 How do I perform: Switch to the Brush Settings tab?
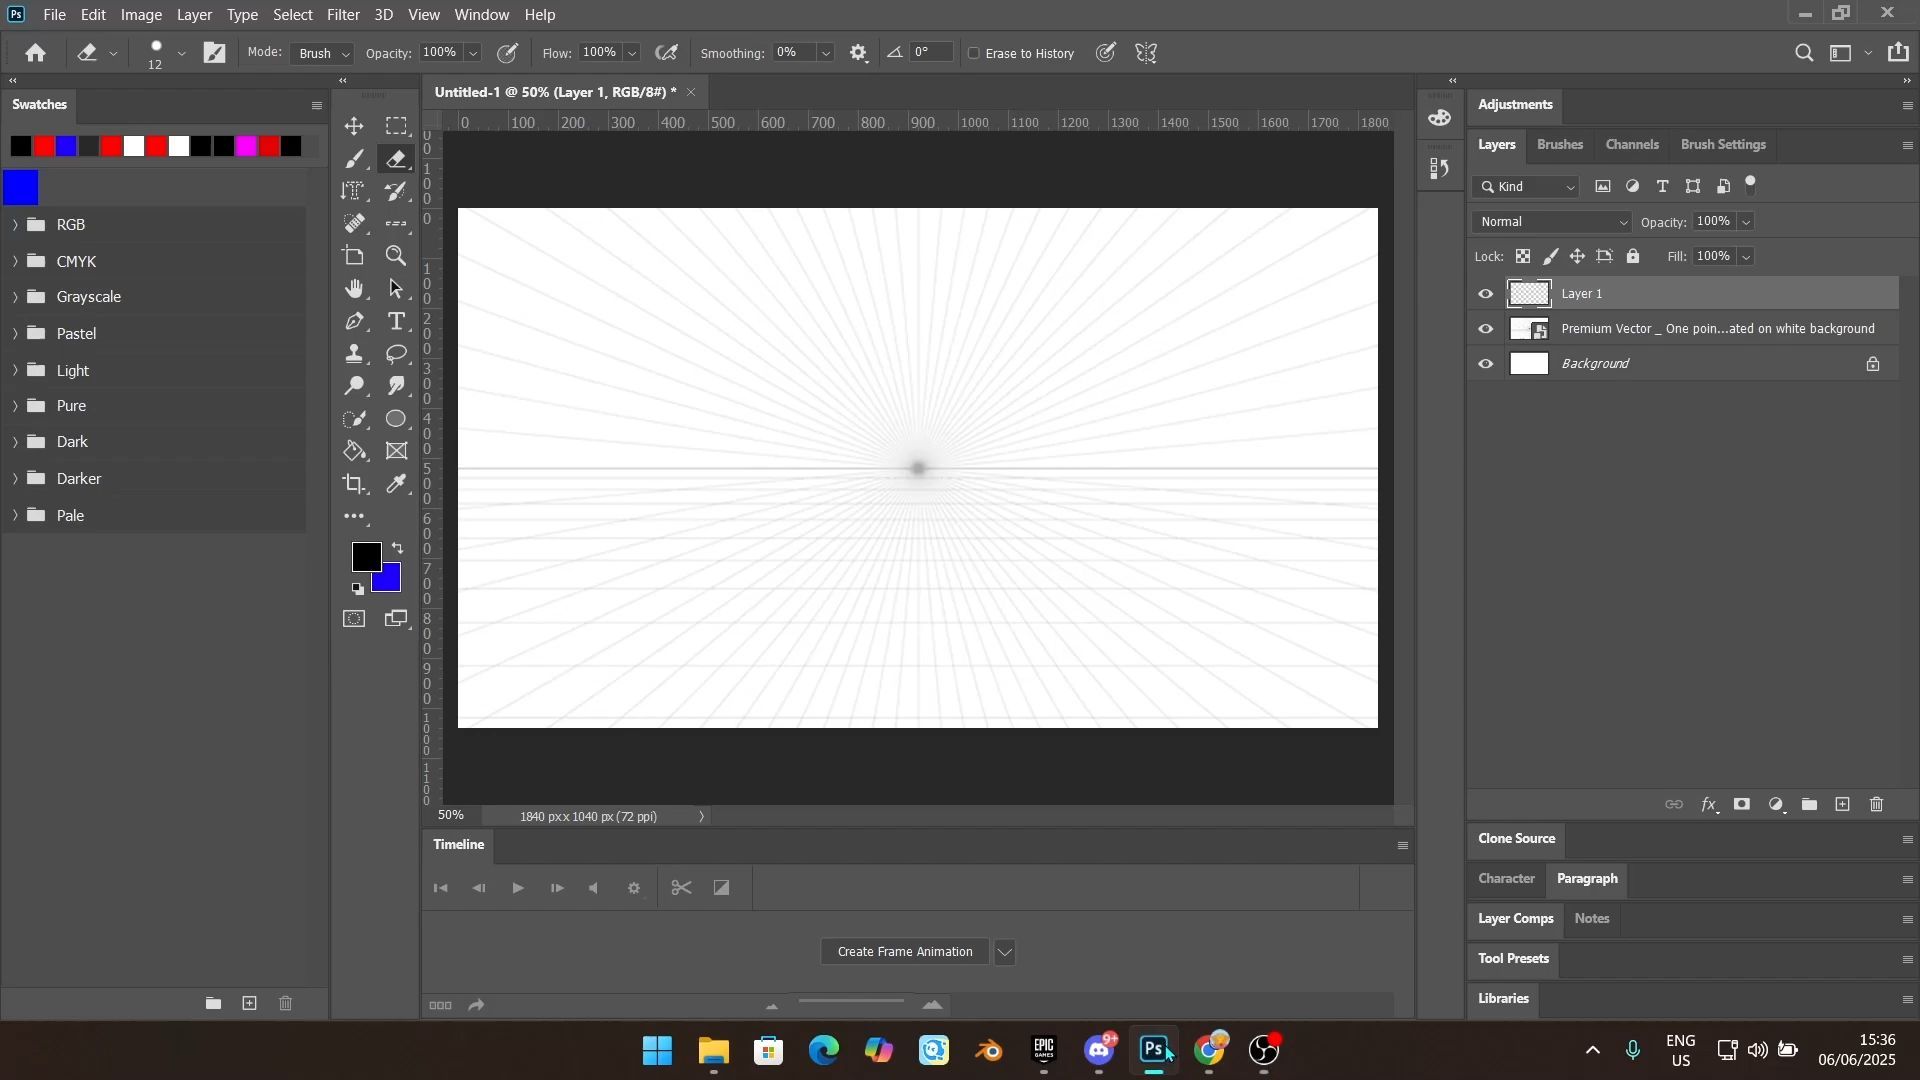(1723, 145)
